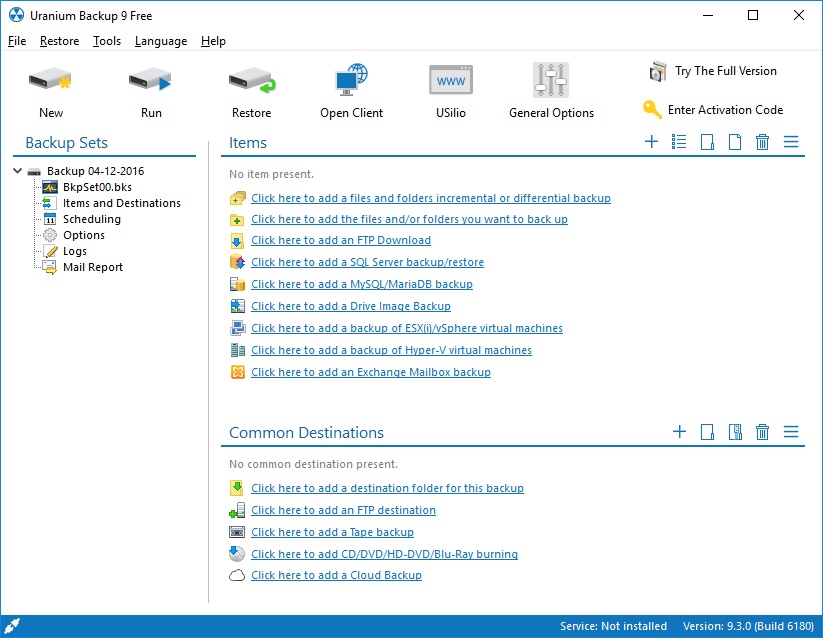Create a new backup set
Viewport: 823px width, 638px height.
click(x=50, y=87)
